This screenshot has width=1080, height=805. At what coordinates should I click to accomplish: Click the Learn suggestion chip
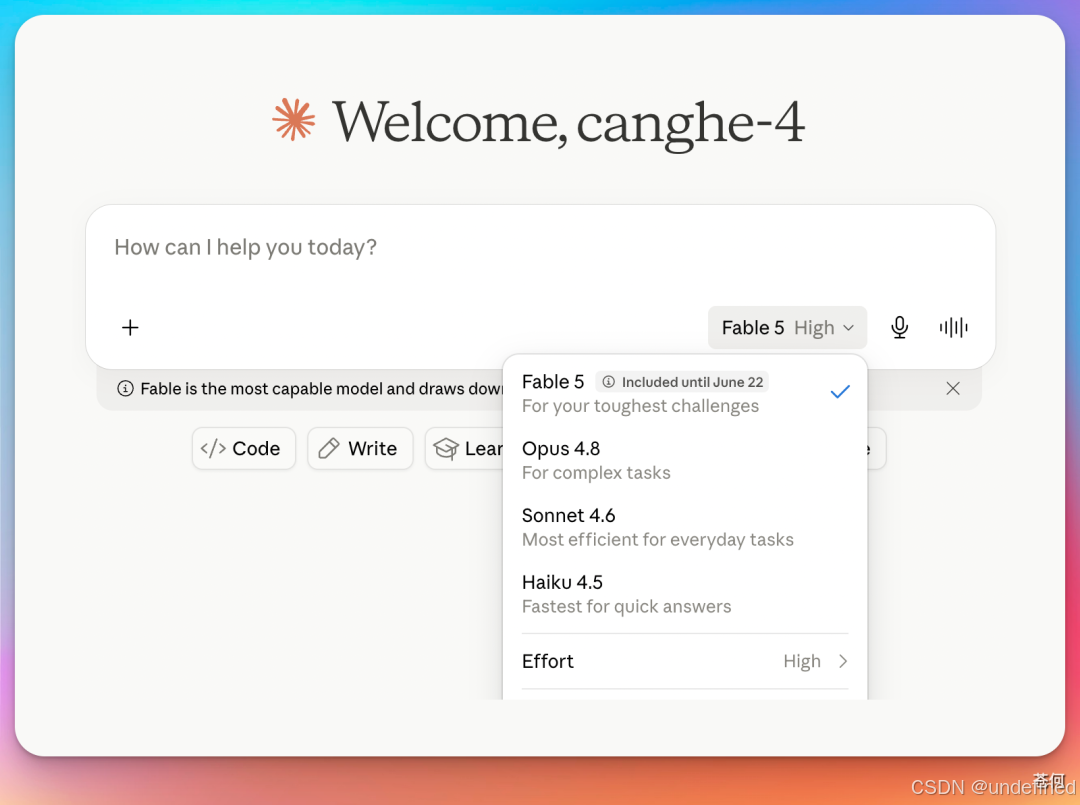click(x=465, y=448)
